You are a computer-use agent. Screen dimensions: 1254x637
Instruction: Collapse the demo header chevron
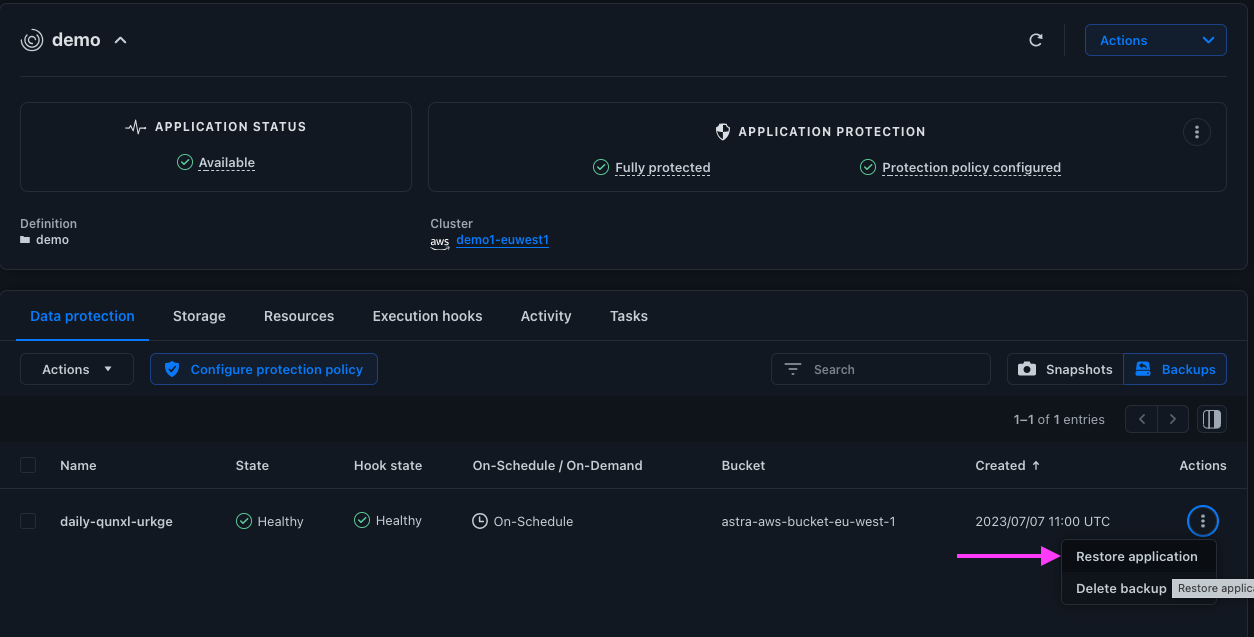120,40
